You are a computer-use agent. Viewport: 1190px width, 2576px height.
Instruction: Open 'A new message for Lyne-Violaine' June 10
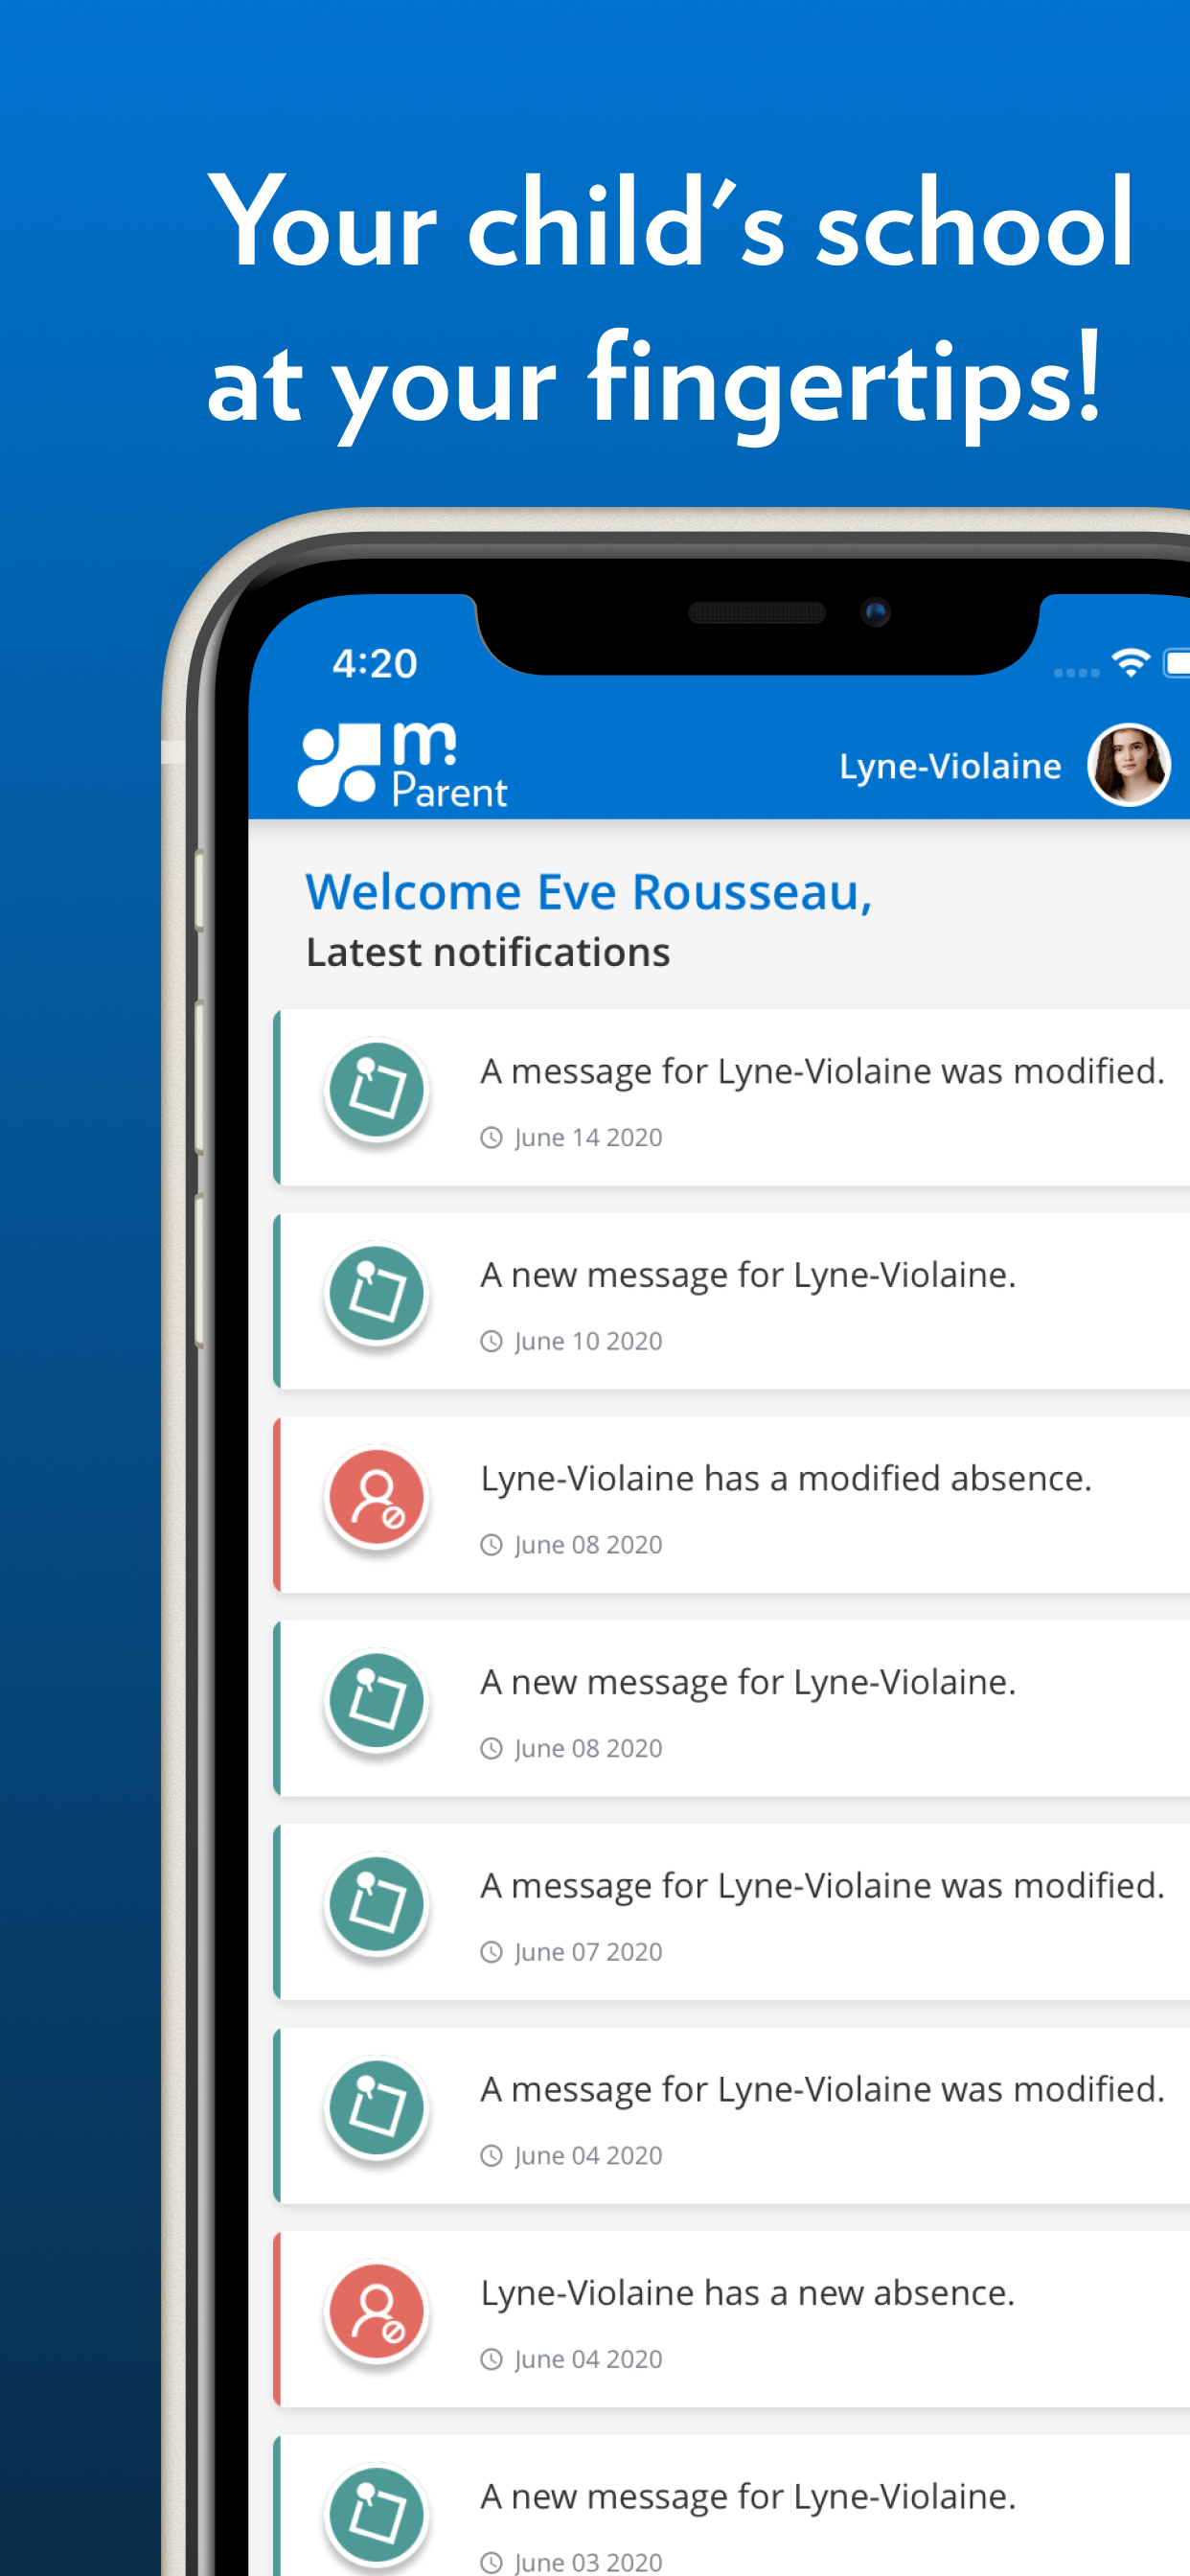pyautogui.click(x=732, y=1301)
